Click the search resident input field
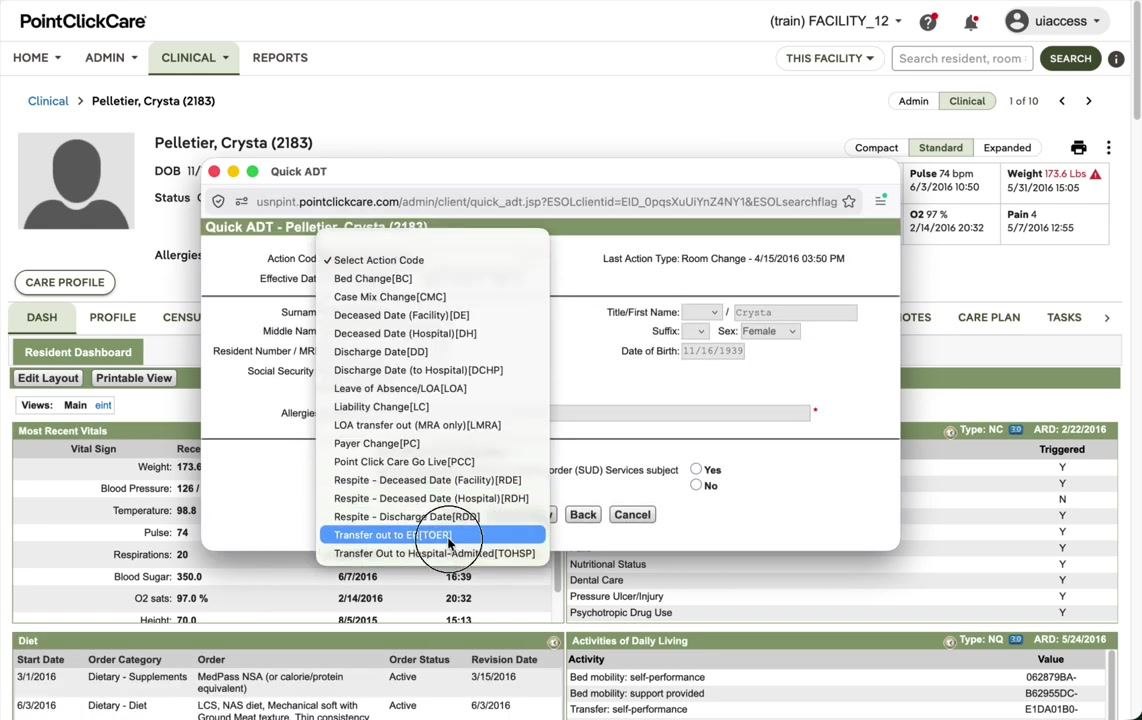Screen dimensions: 1142x720 963,58
